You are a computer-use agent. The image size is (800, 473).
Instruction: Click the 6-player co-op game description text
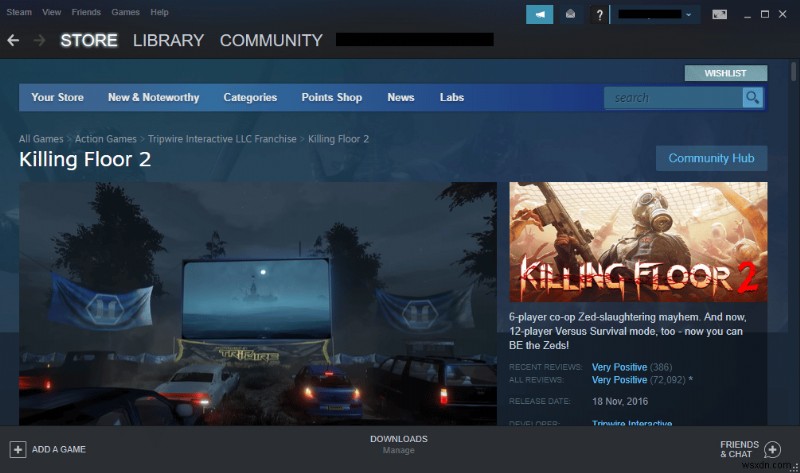pos(628,331)
